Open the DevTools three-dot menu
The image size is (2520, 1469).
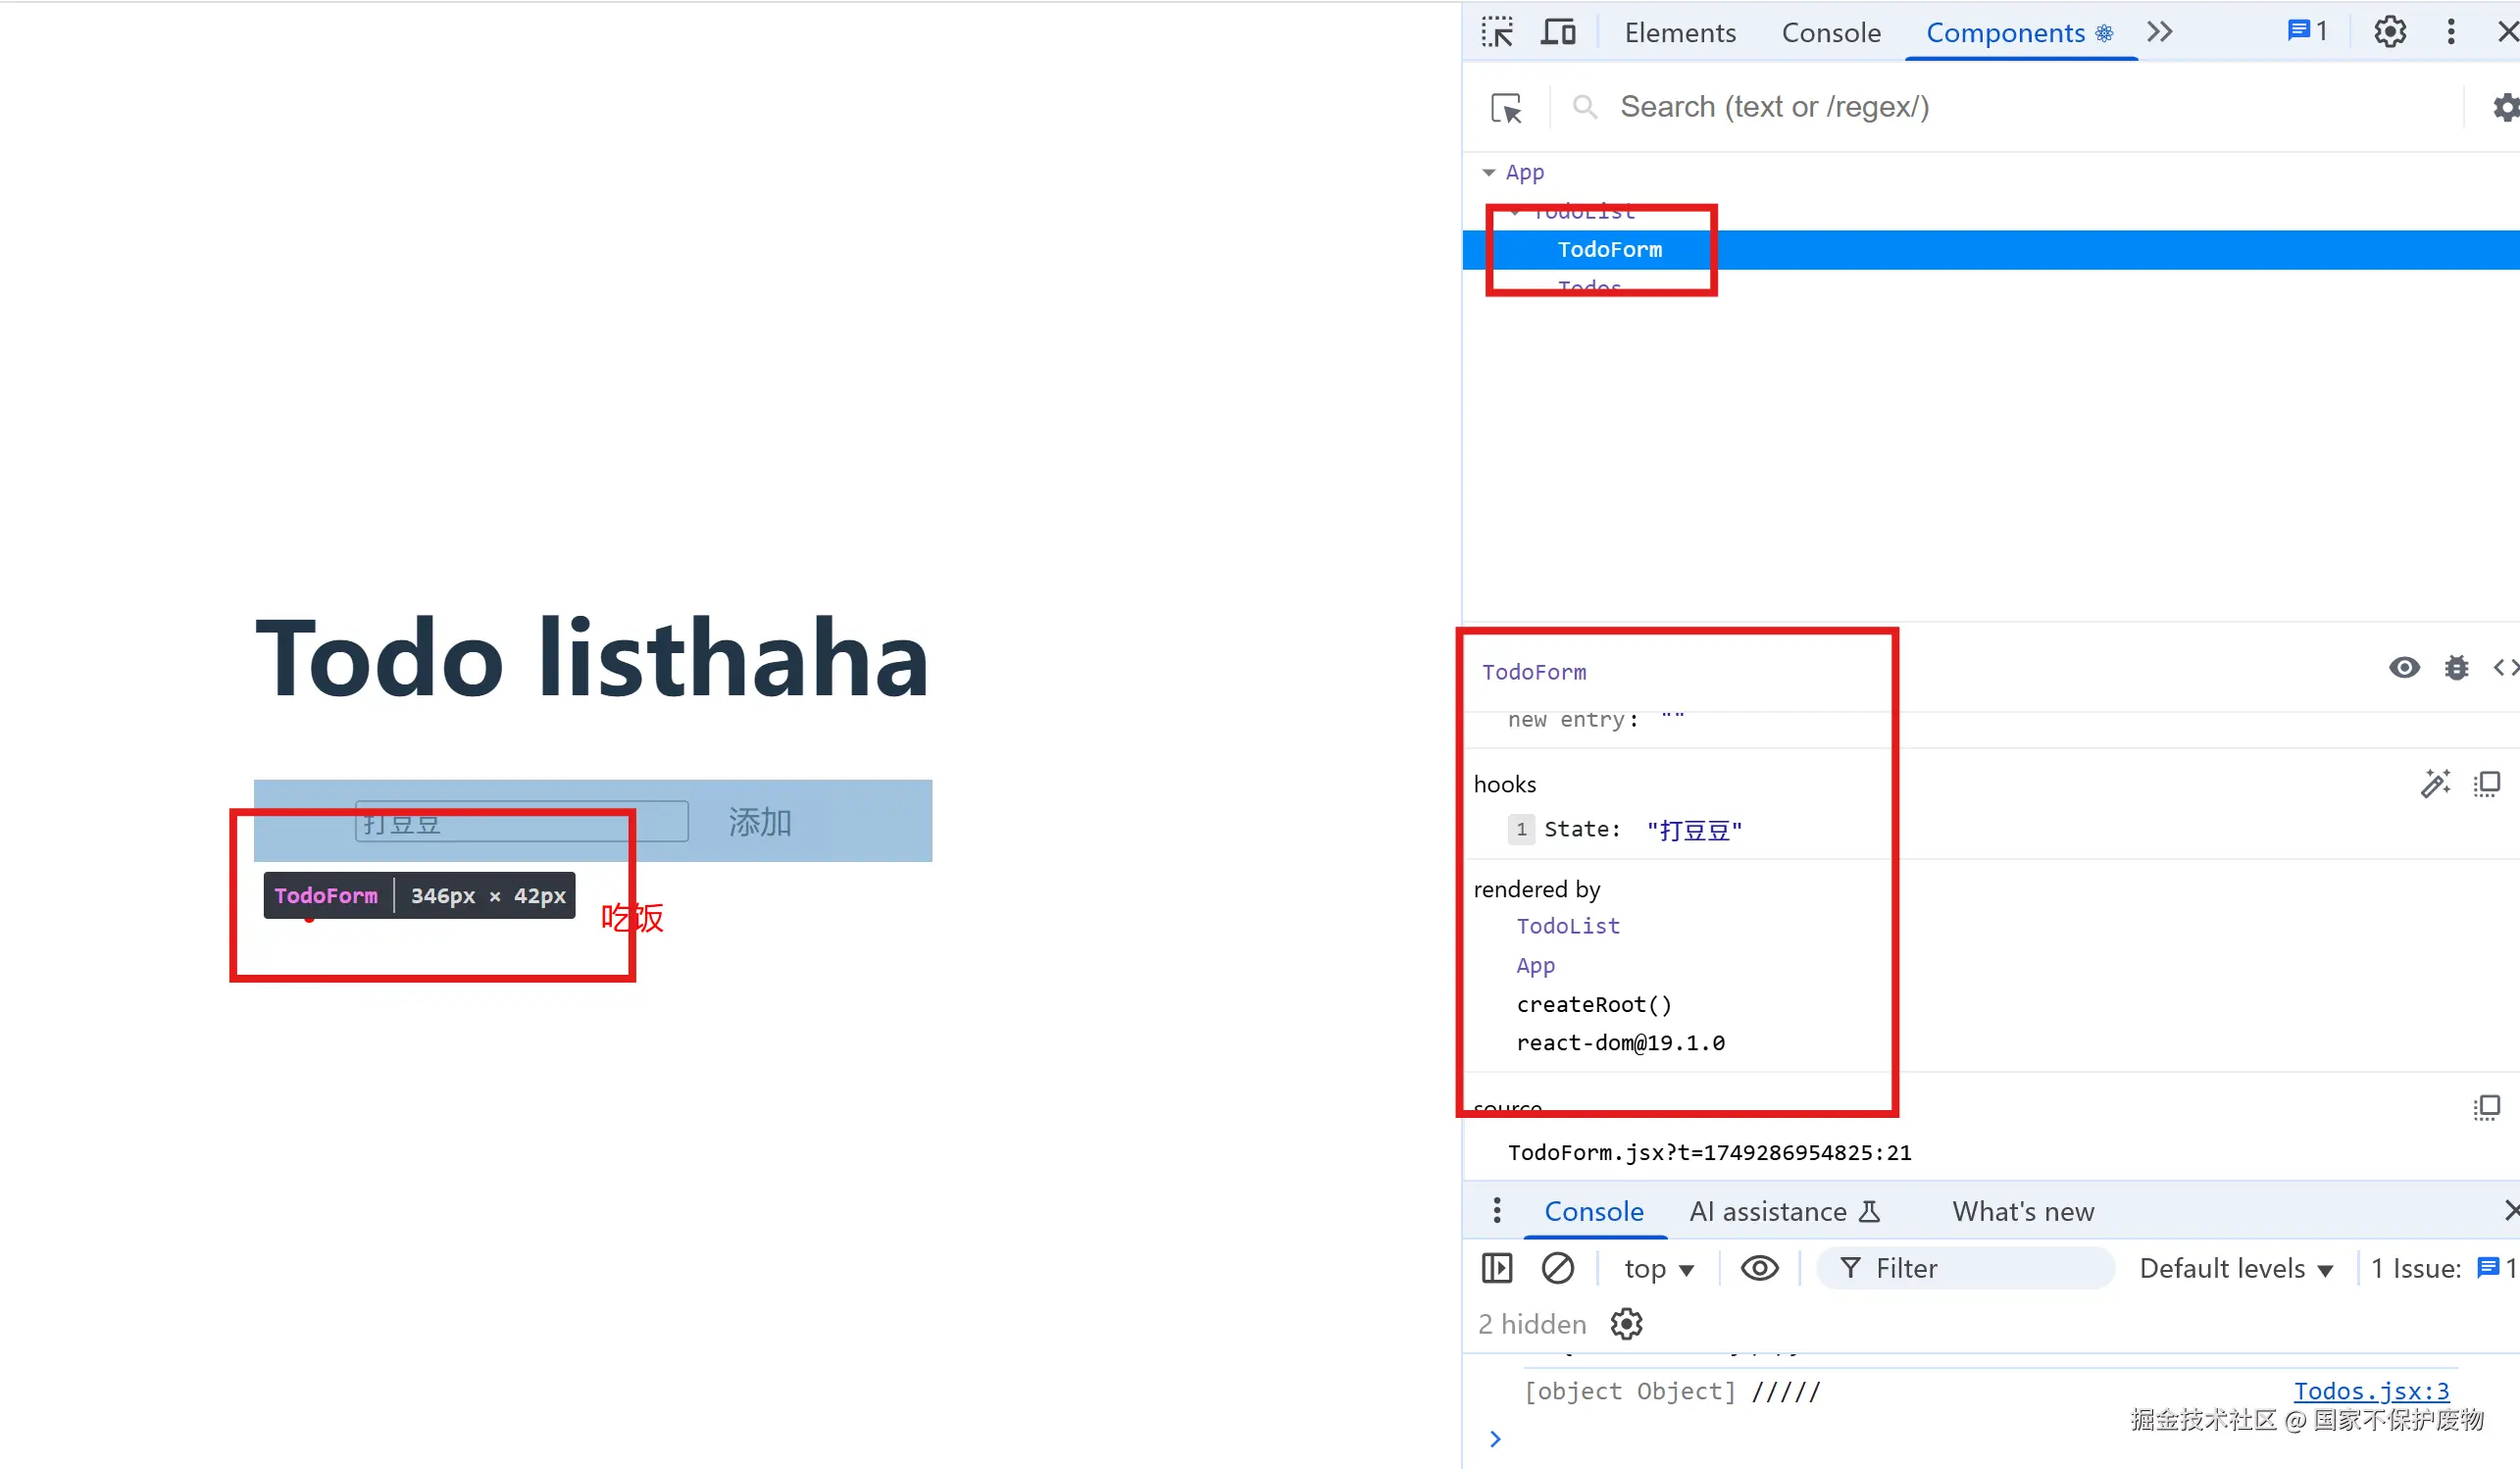pos(2451,32)
